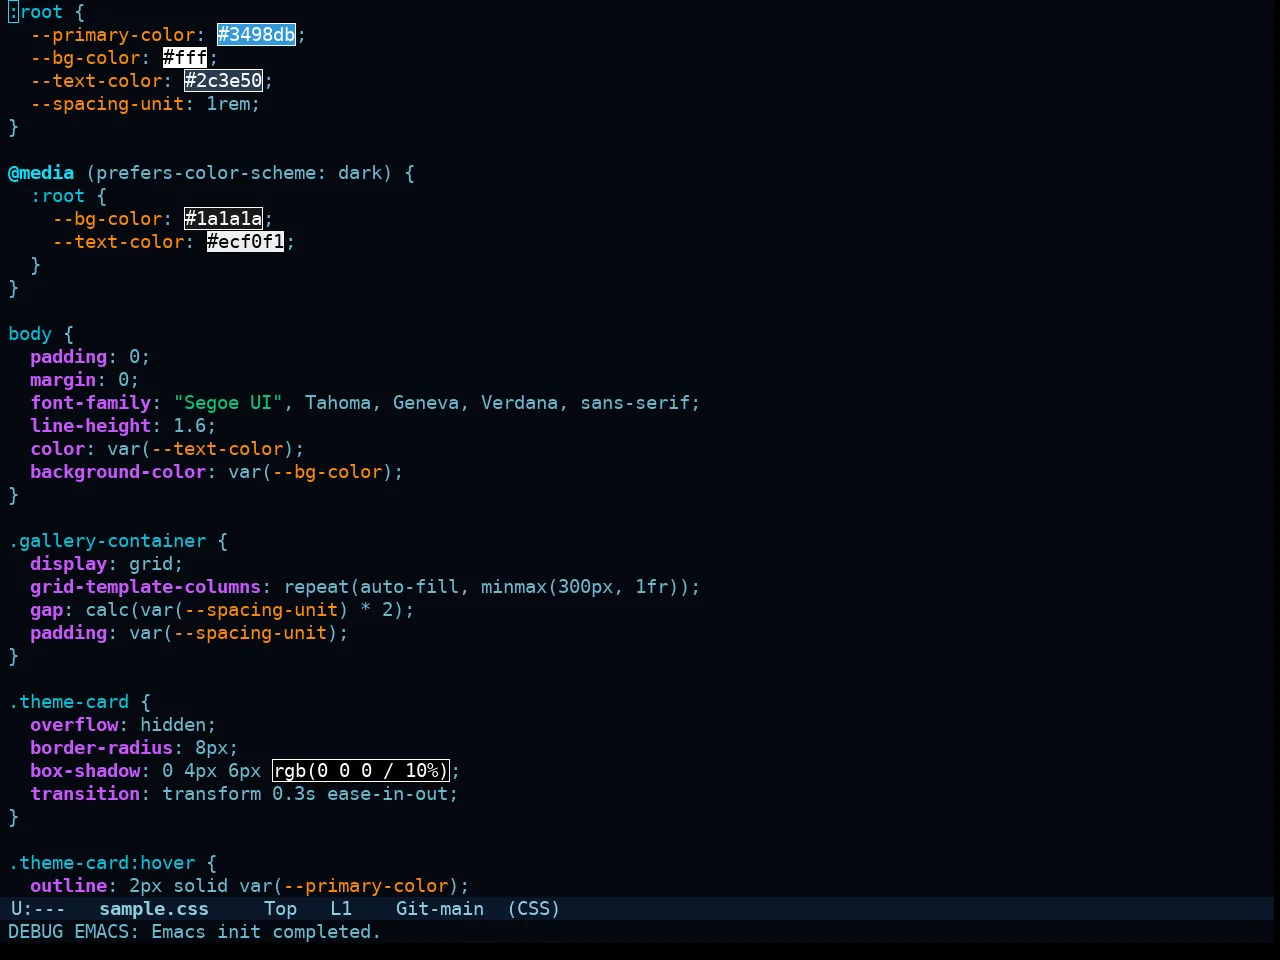The image size is (1280, 960).
Task: Click the echo area init message
Action: 194,932
